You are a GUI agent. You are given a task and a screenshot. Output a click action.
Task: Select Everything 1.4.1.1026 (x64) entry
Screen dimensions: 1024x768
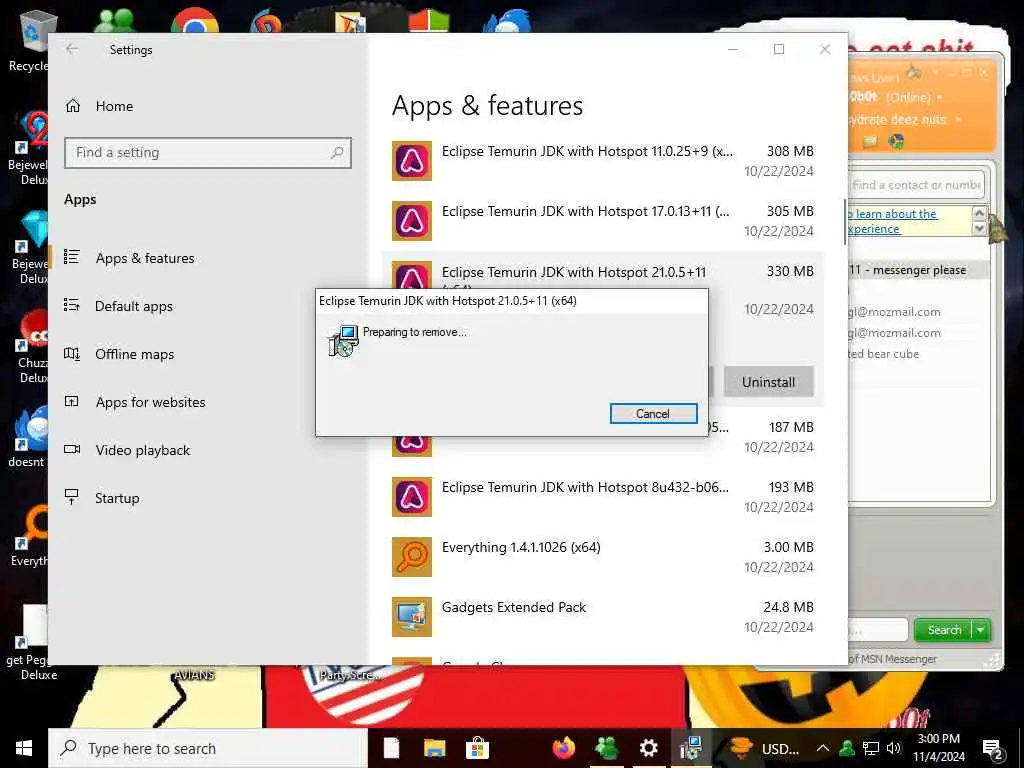pos(603,557)
